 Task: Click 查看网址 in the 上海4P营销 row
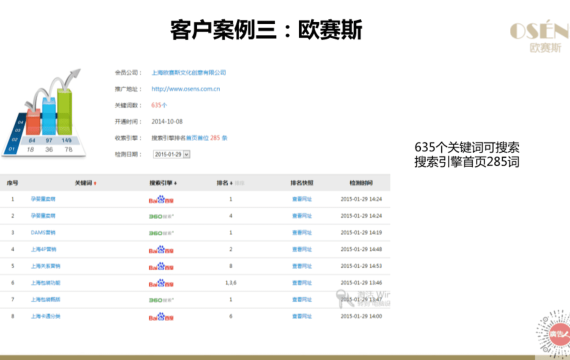tap(302, 249)
